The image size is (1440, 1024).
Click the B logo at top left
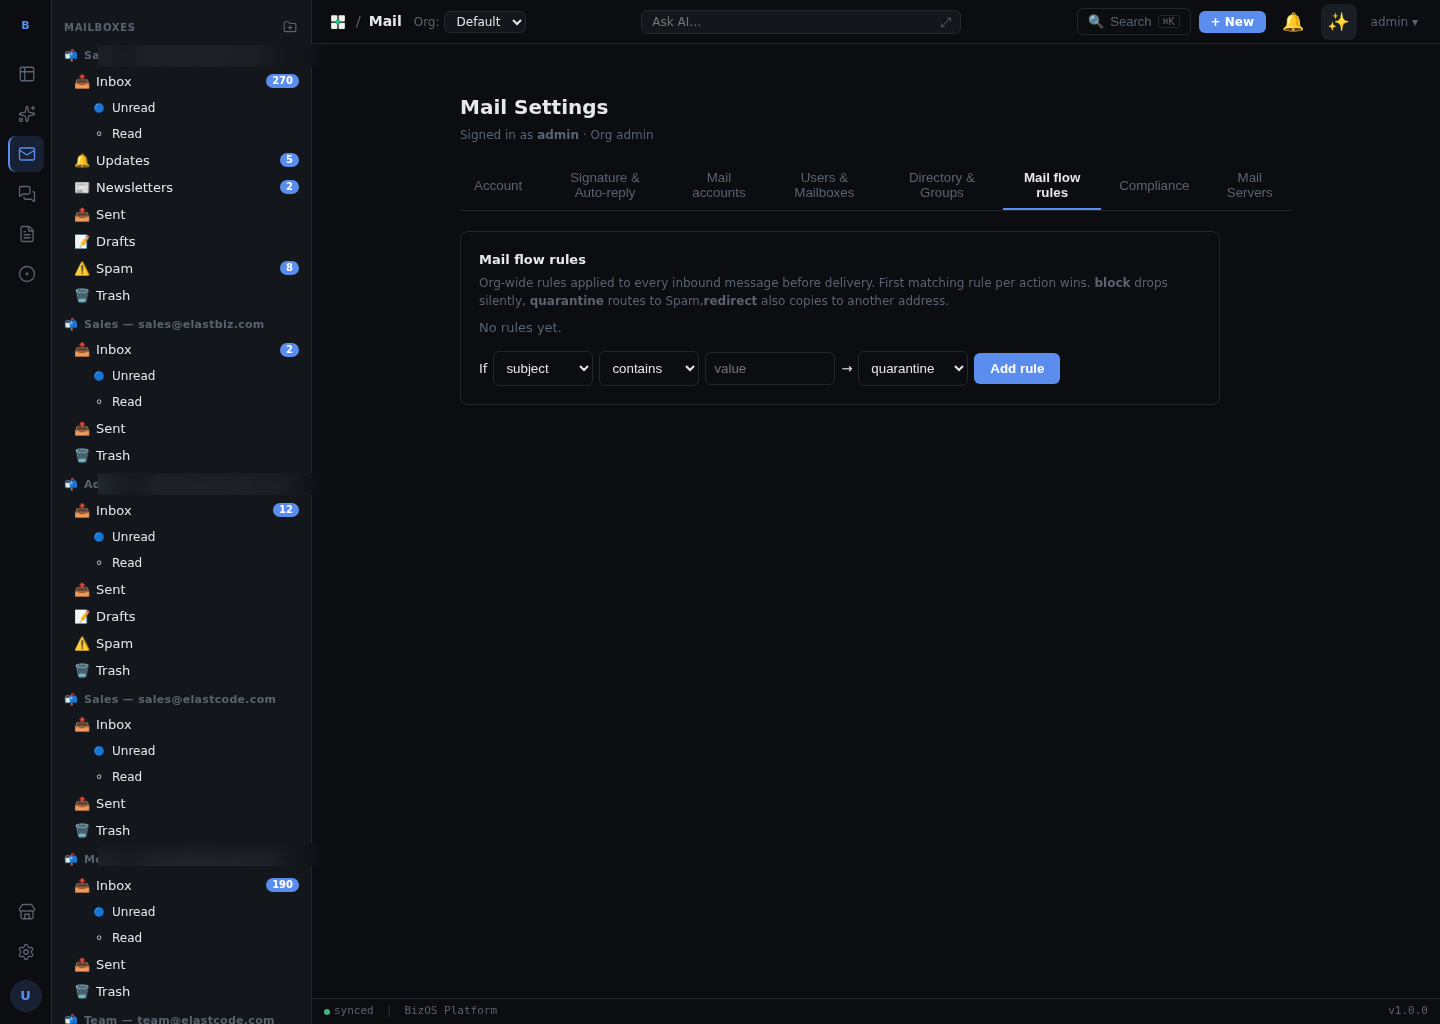(x=26, y=25)
